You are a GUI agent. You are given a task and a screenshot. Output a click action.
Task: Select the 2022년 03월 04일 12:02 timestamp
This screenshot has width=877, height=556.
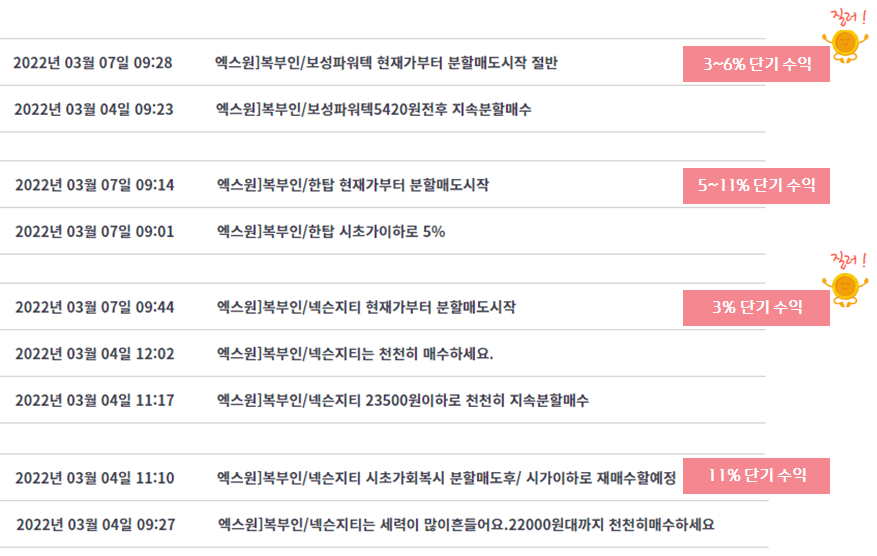95,354
